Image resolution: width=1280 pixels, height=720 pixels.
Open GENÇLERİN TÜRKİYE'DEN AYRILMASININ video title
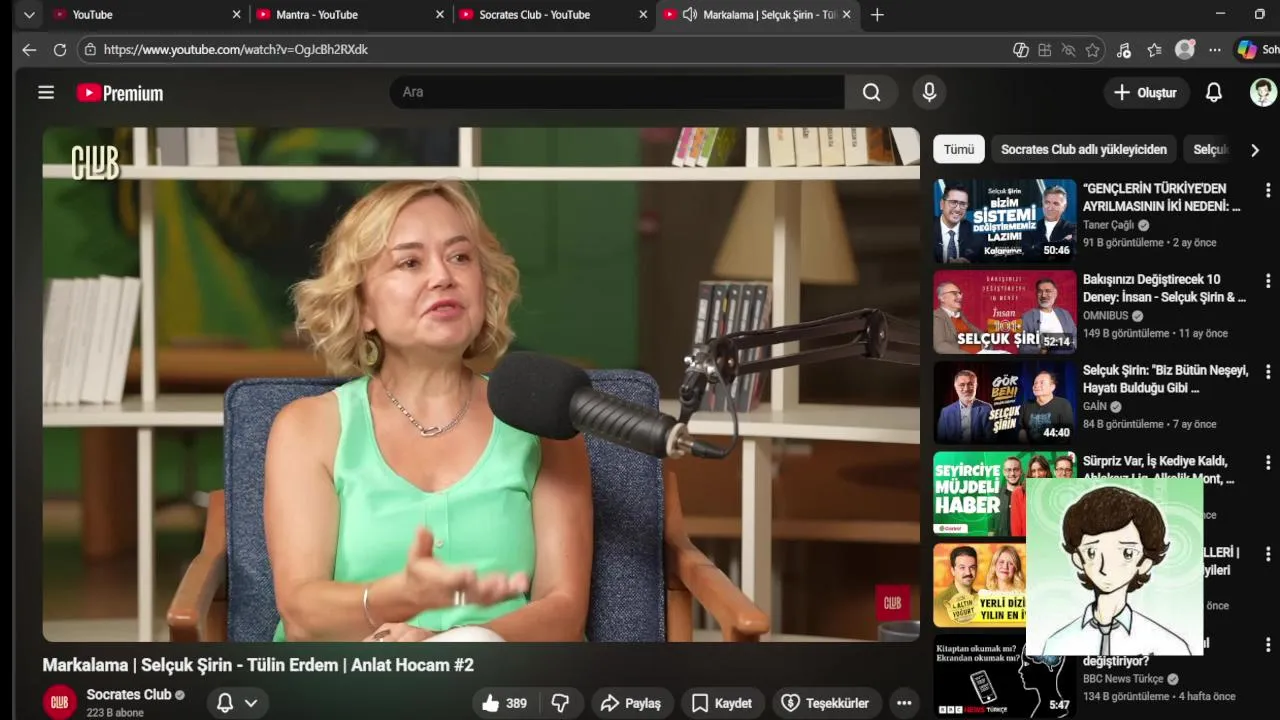click(x=1162, y=198)
